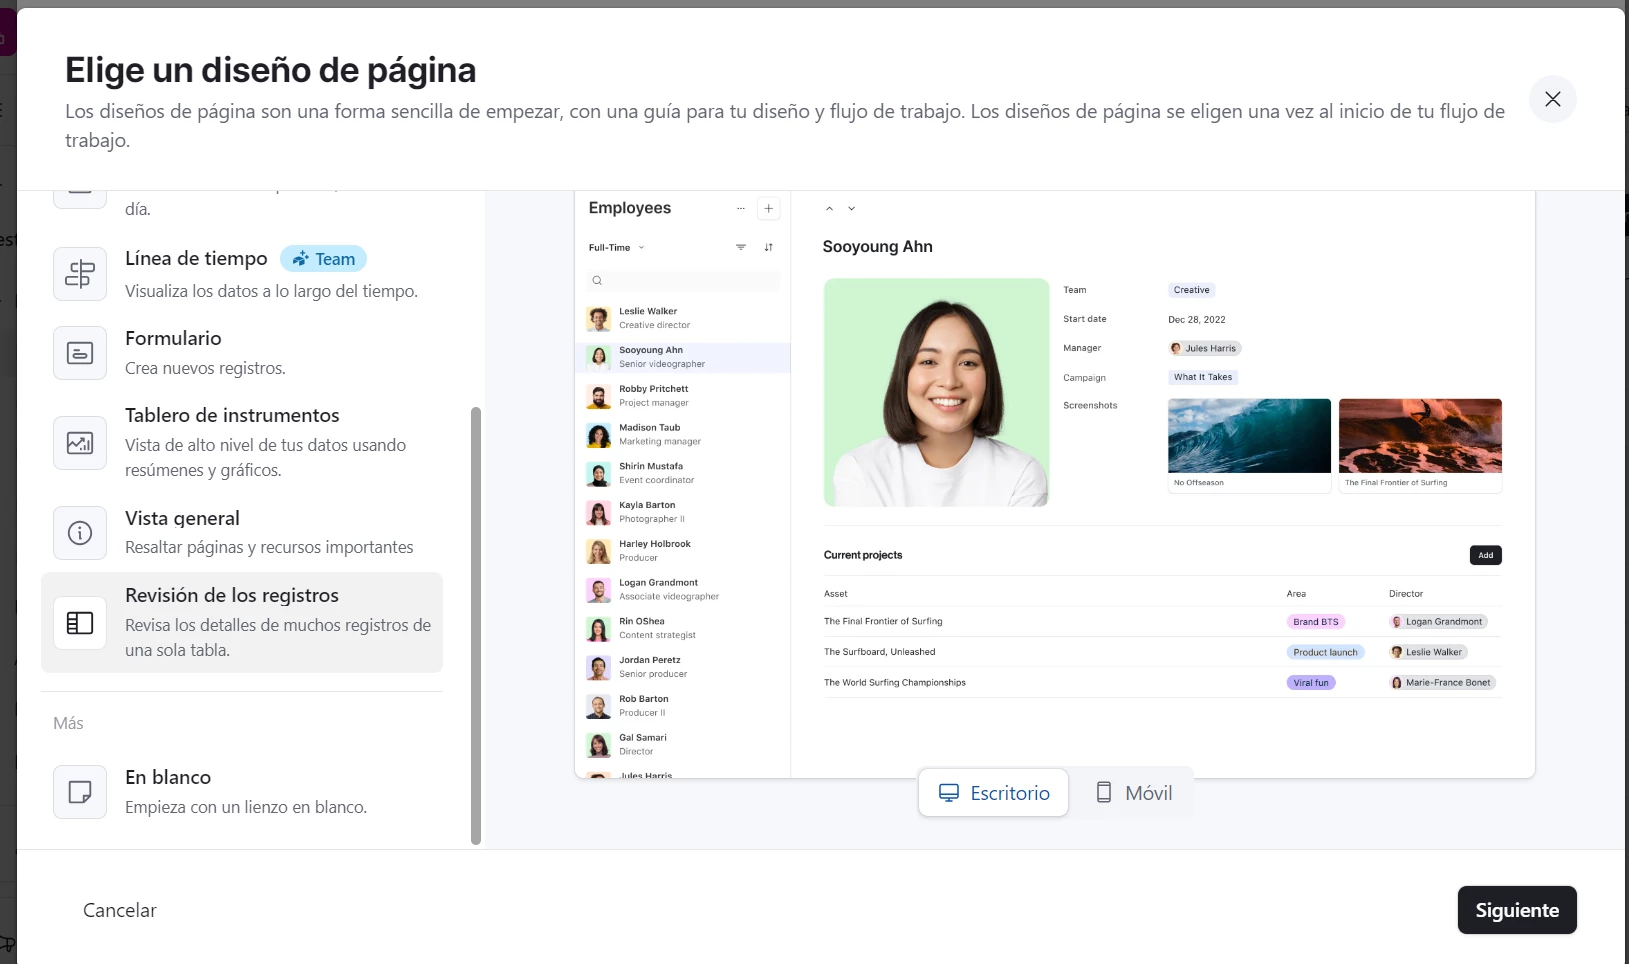Select Robby Pritchett in the employee list
Image resolution: width=1629 pixels, height=964 pixels.
click(683, 396)
